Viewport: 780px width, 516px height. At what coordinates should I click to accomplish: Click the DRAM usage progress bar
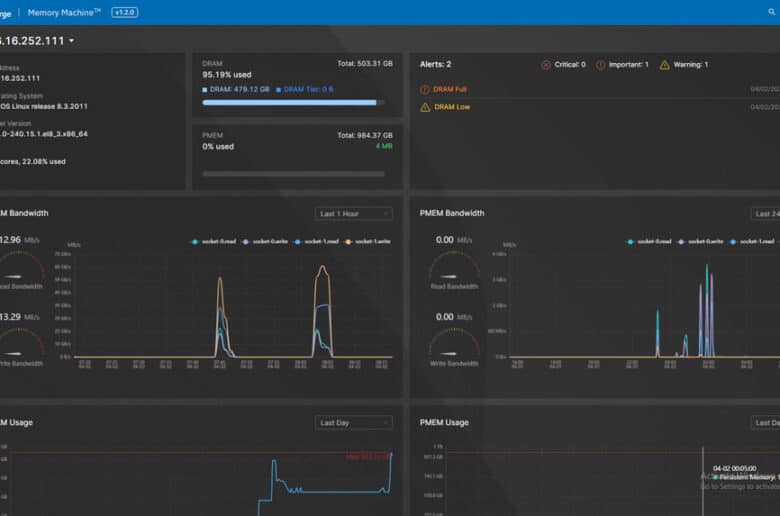pos(293,103)
